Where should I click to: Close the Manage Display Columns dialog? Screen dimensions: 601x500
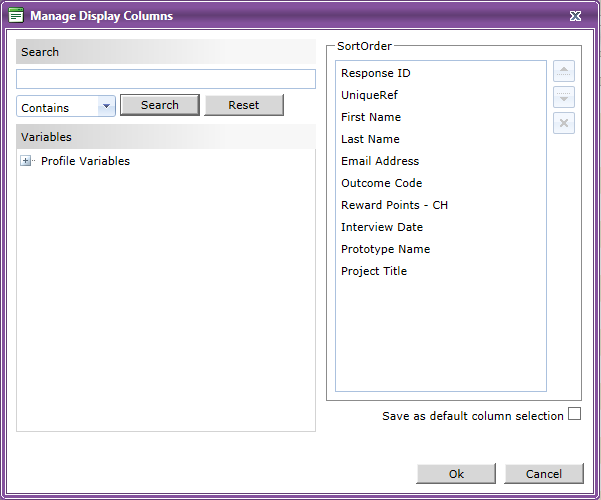(x=575, y=16)
